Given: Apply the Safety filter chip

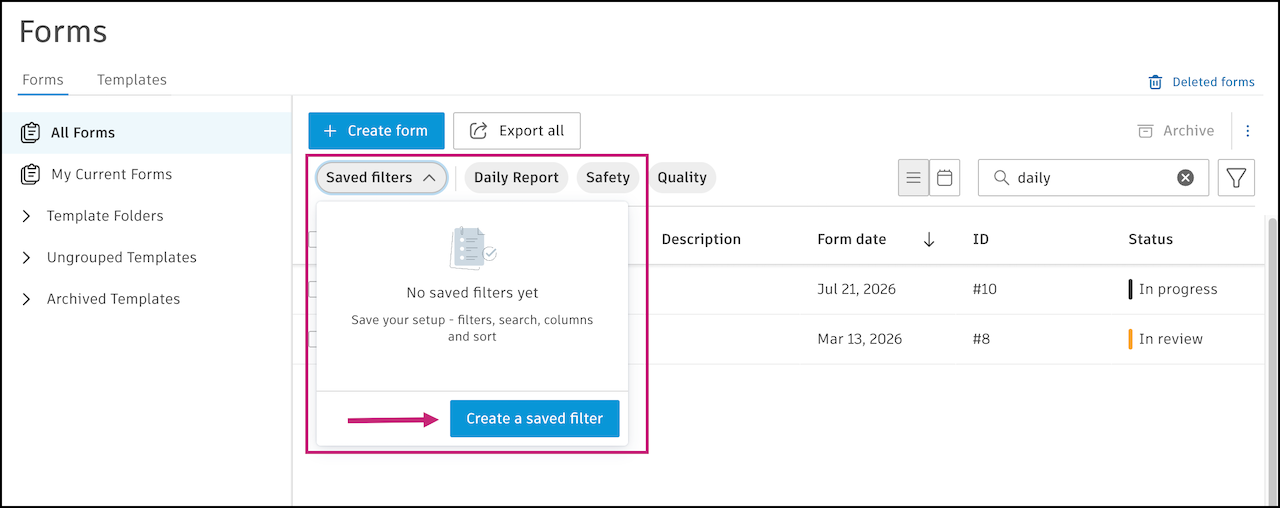Looking at the screenshot, I should click(x=608, y=178).
